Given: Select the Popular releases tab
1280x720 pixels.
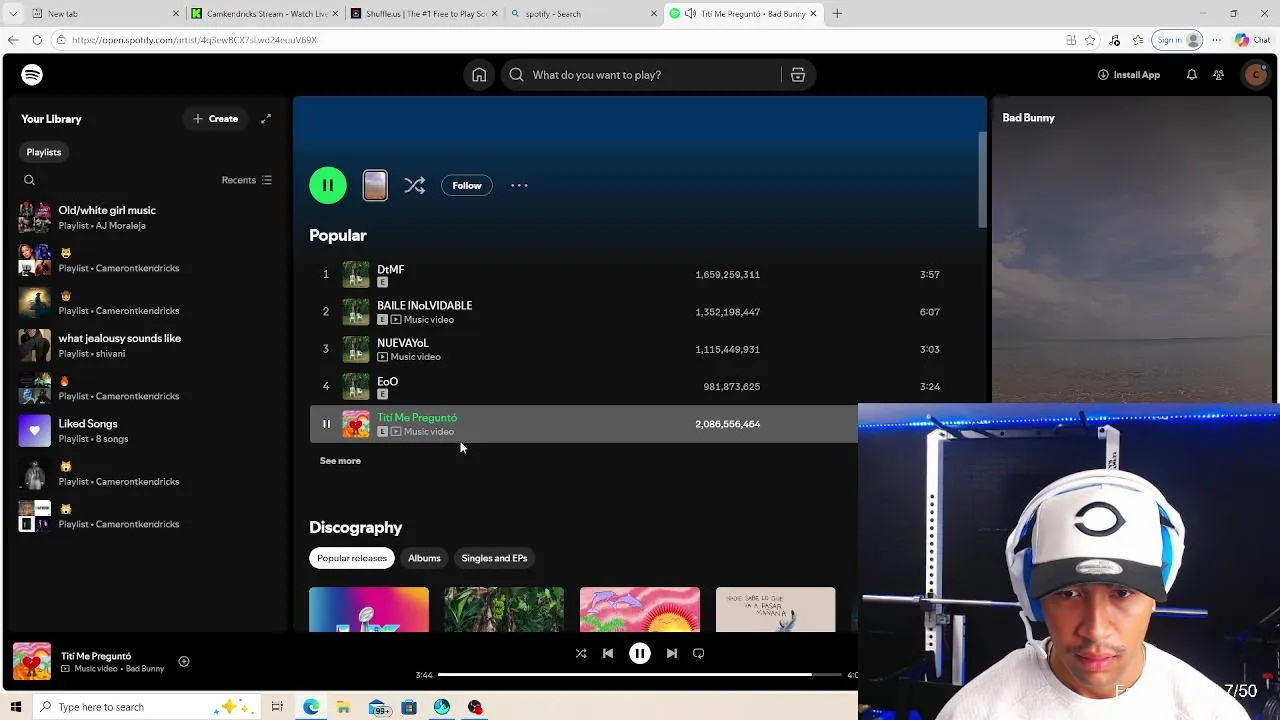Looking at the screenshot, I should pyautogui.click(x=352, y=558).
